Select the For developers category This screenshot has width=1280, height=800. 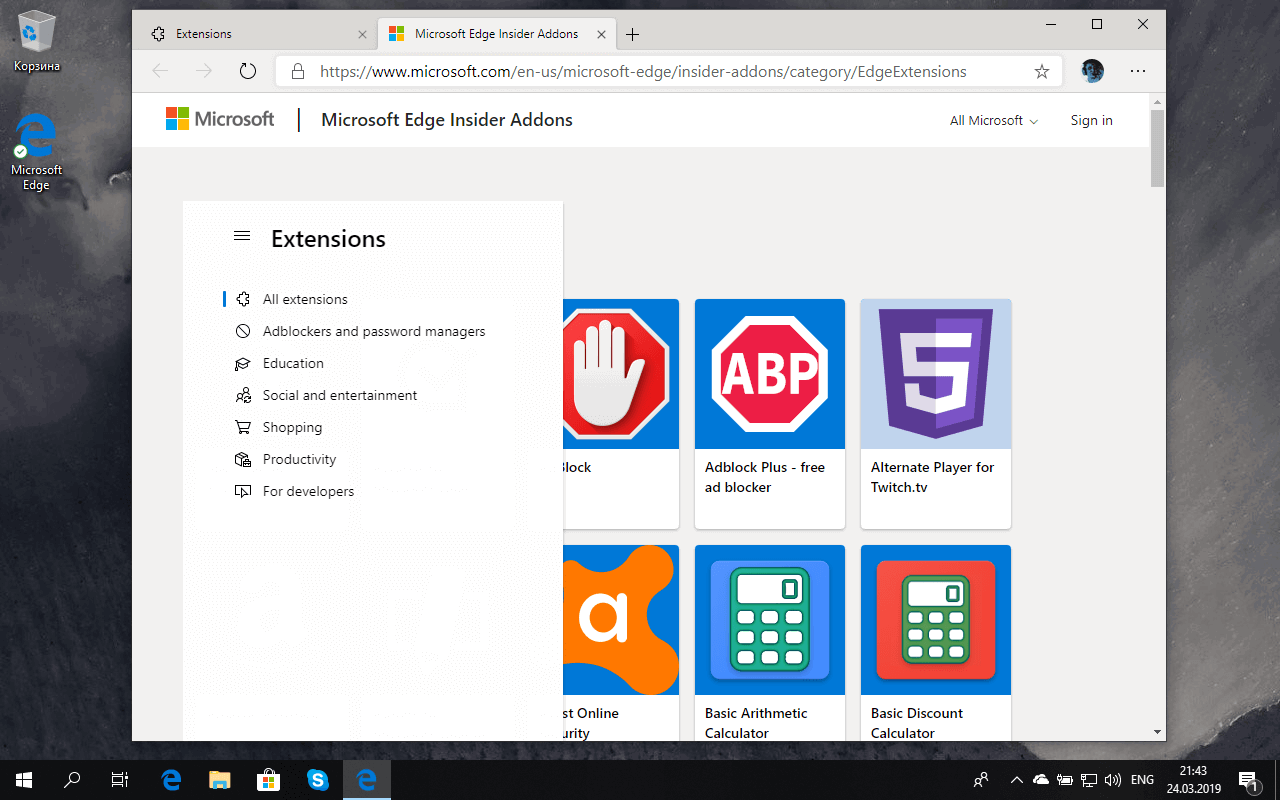[x=308, y=491]
